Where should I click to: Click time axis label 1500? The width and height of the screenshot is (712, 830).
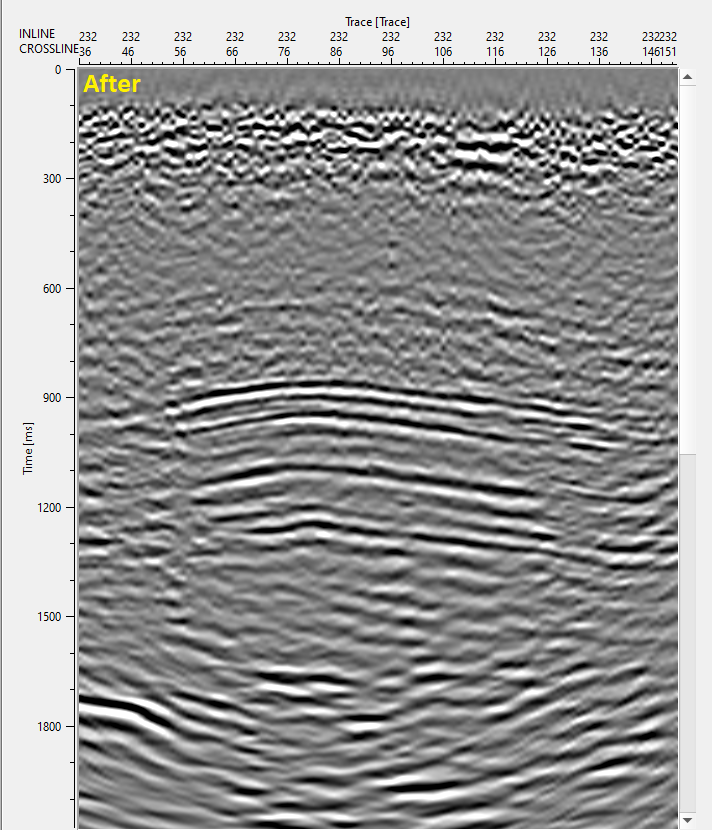click(49, 617)
